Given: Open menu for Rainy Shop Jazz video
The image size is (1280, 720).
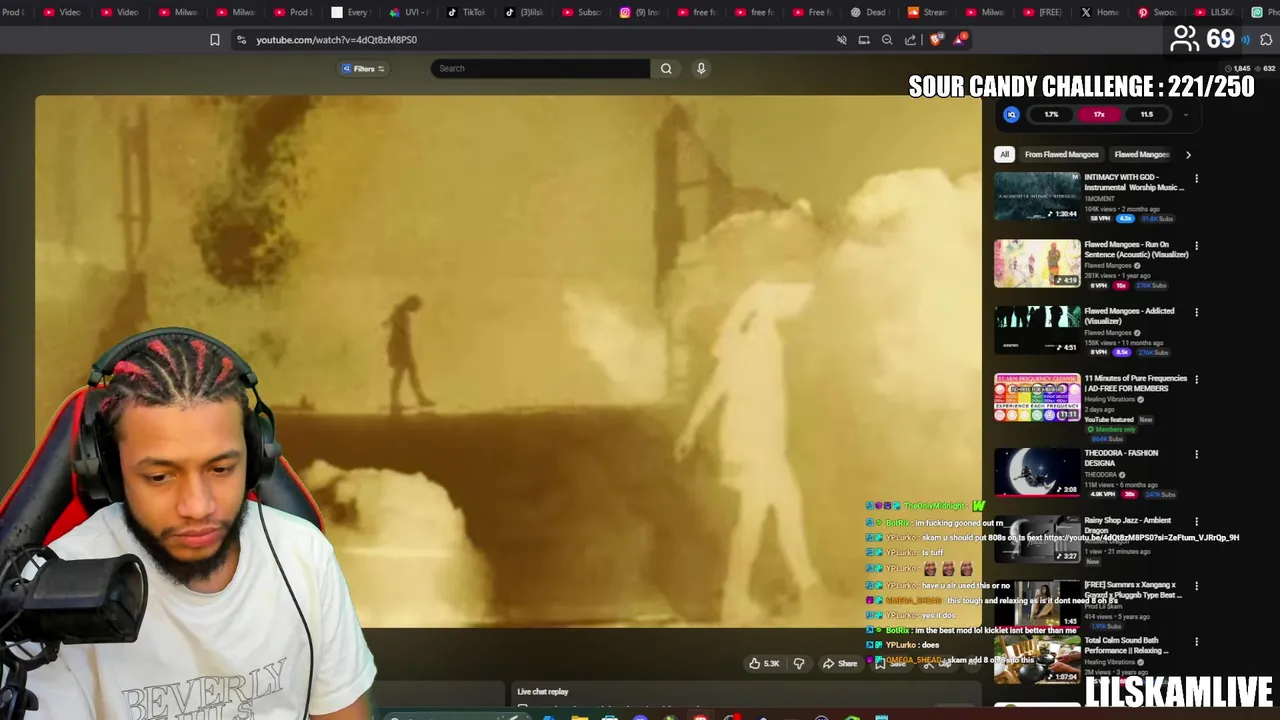Looking at the screenshot, I should pos(1196,521).
